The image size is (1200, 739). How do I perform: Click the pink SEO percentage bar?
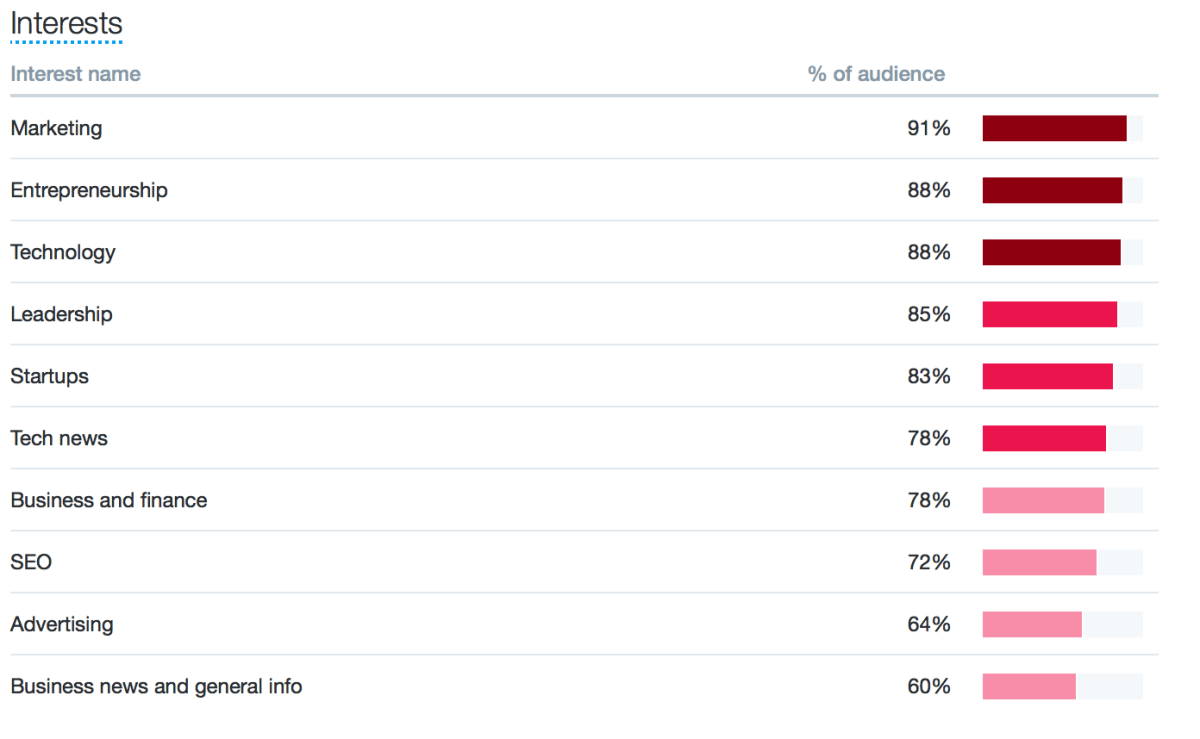click(x=1039, y=562)
